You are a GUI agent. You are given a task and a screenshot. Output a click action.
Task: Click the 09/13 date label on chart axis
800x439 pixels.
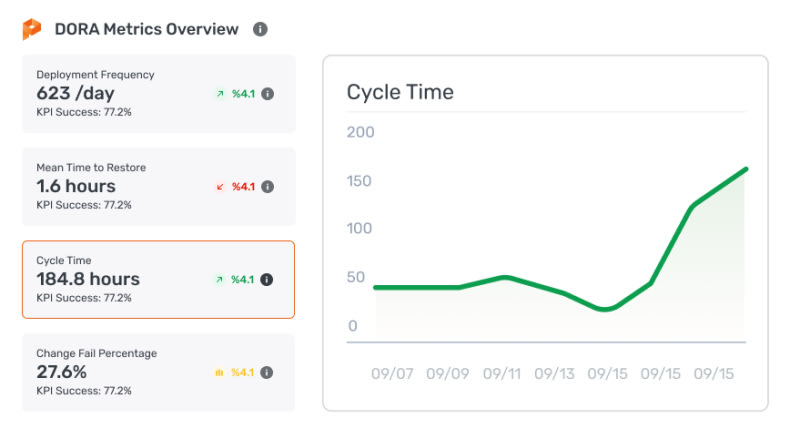[x=555, y=374]
